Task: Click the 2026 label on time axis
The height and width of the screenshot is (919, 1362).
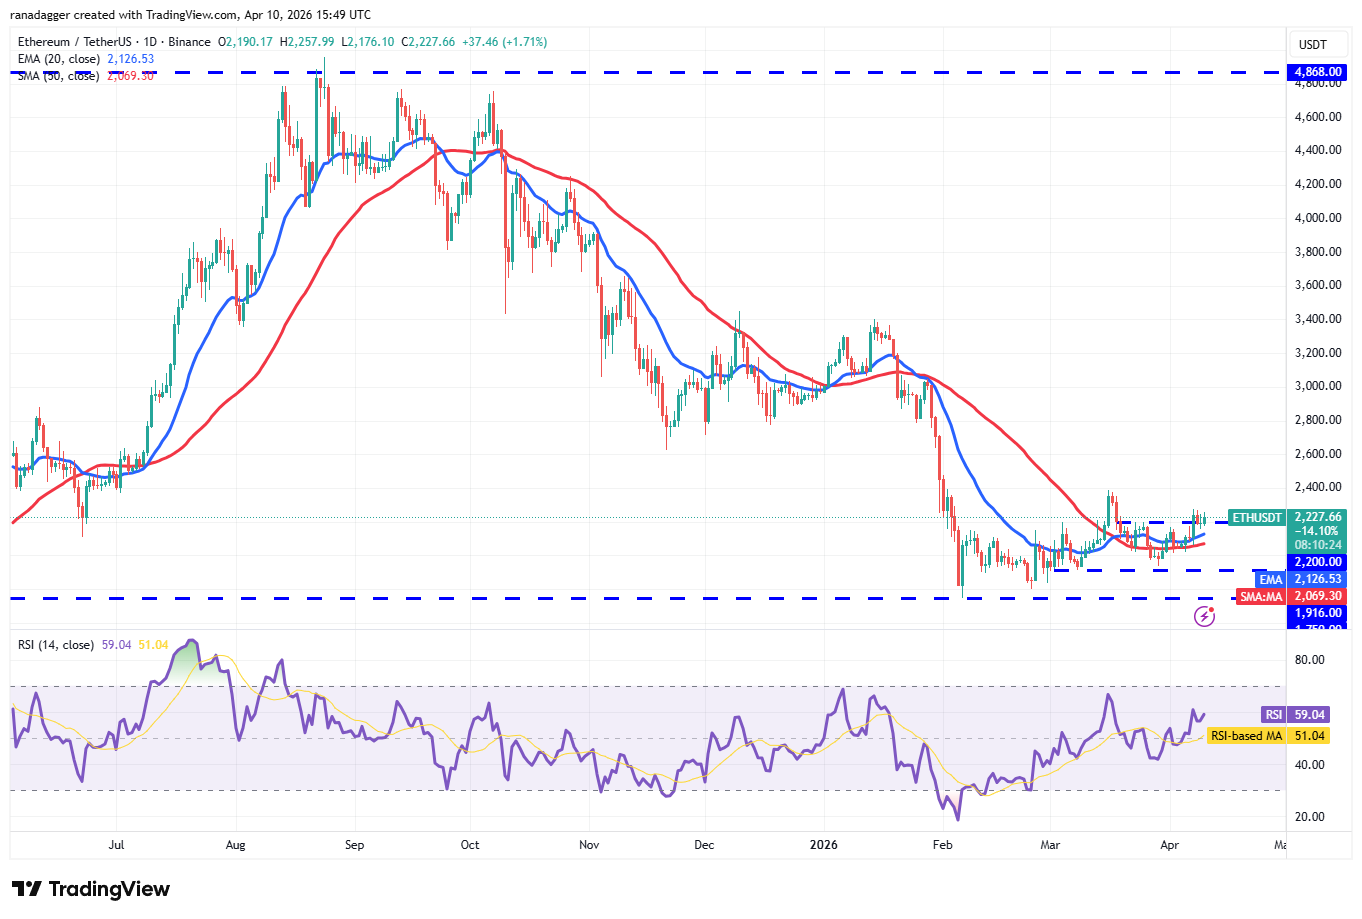Action: coord(823,845)
